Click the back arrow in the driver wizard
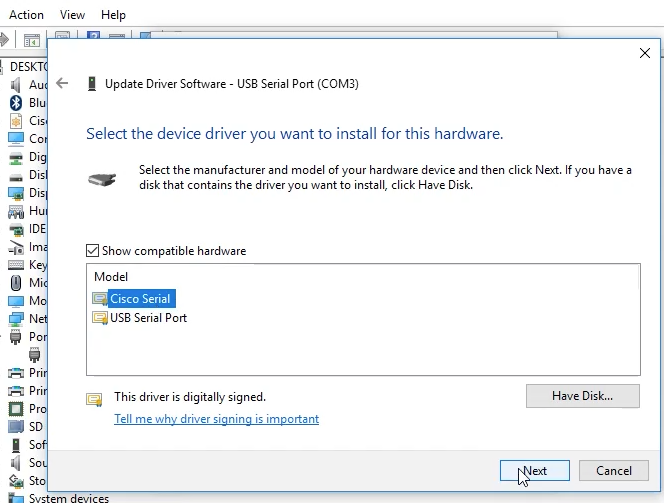This screenshot has height=503, width=664. tap(63, 84)
